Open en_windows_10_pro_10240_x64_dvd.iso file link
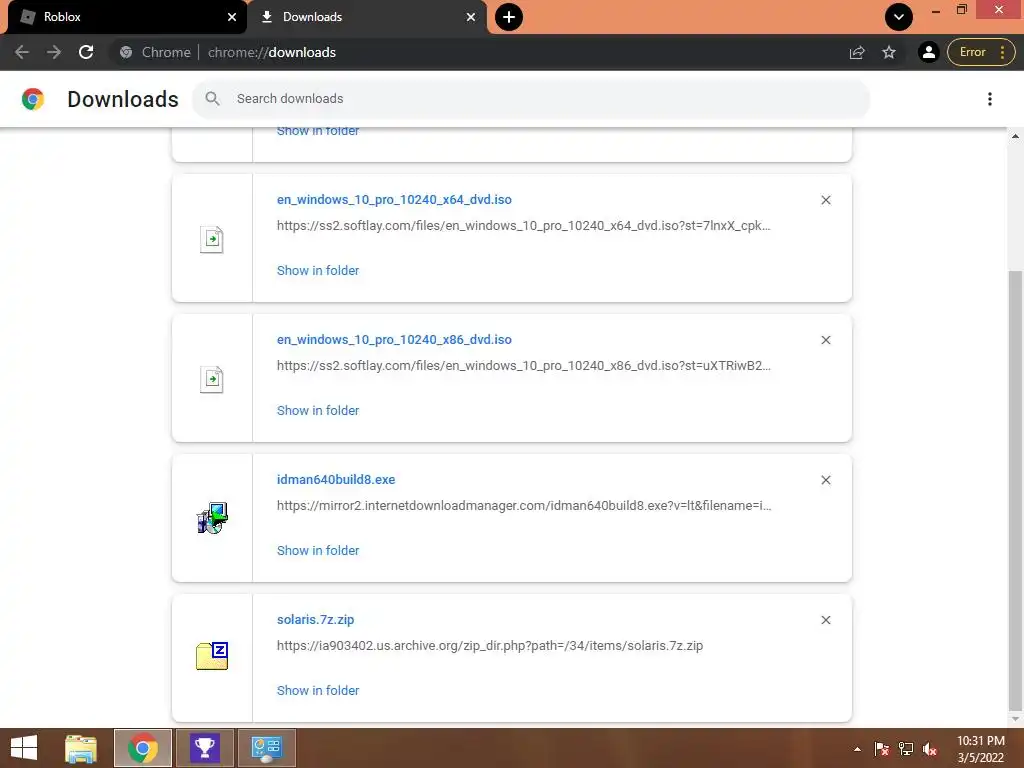Viewport: 1024px width, 768px height. click(394, 200)
